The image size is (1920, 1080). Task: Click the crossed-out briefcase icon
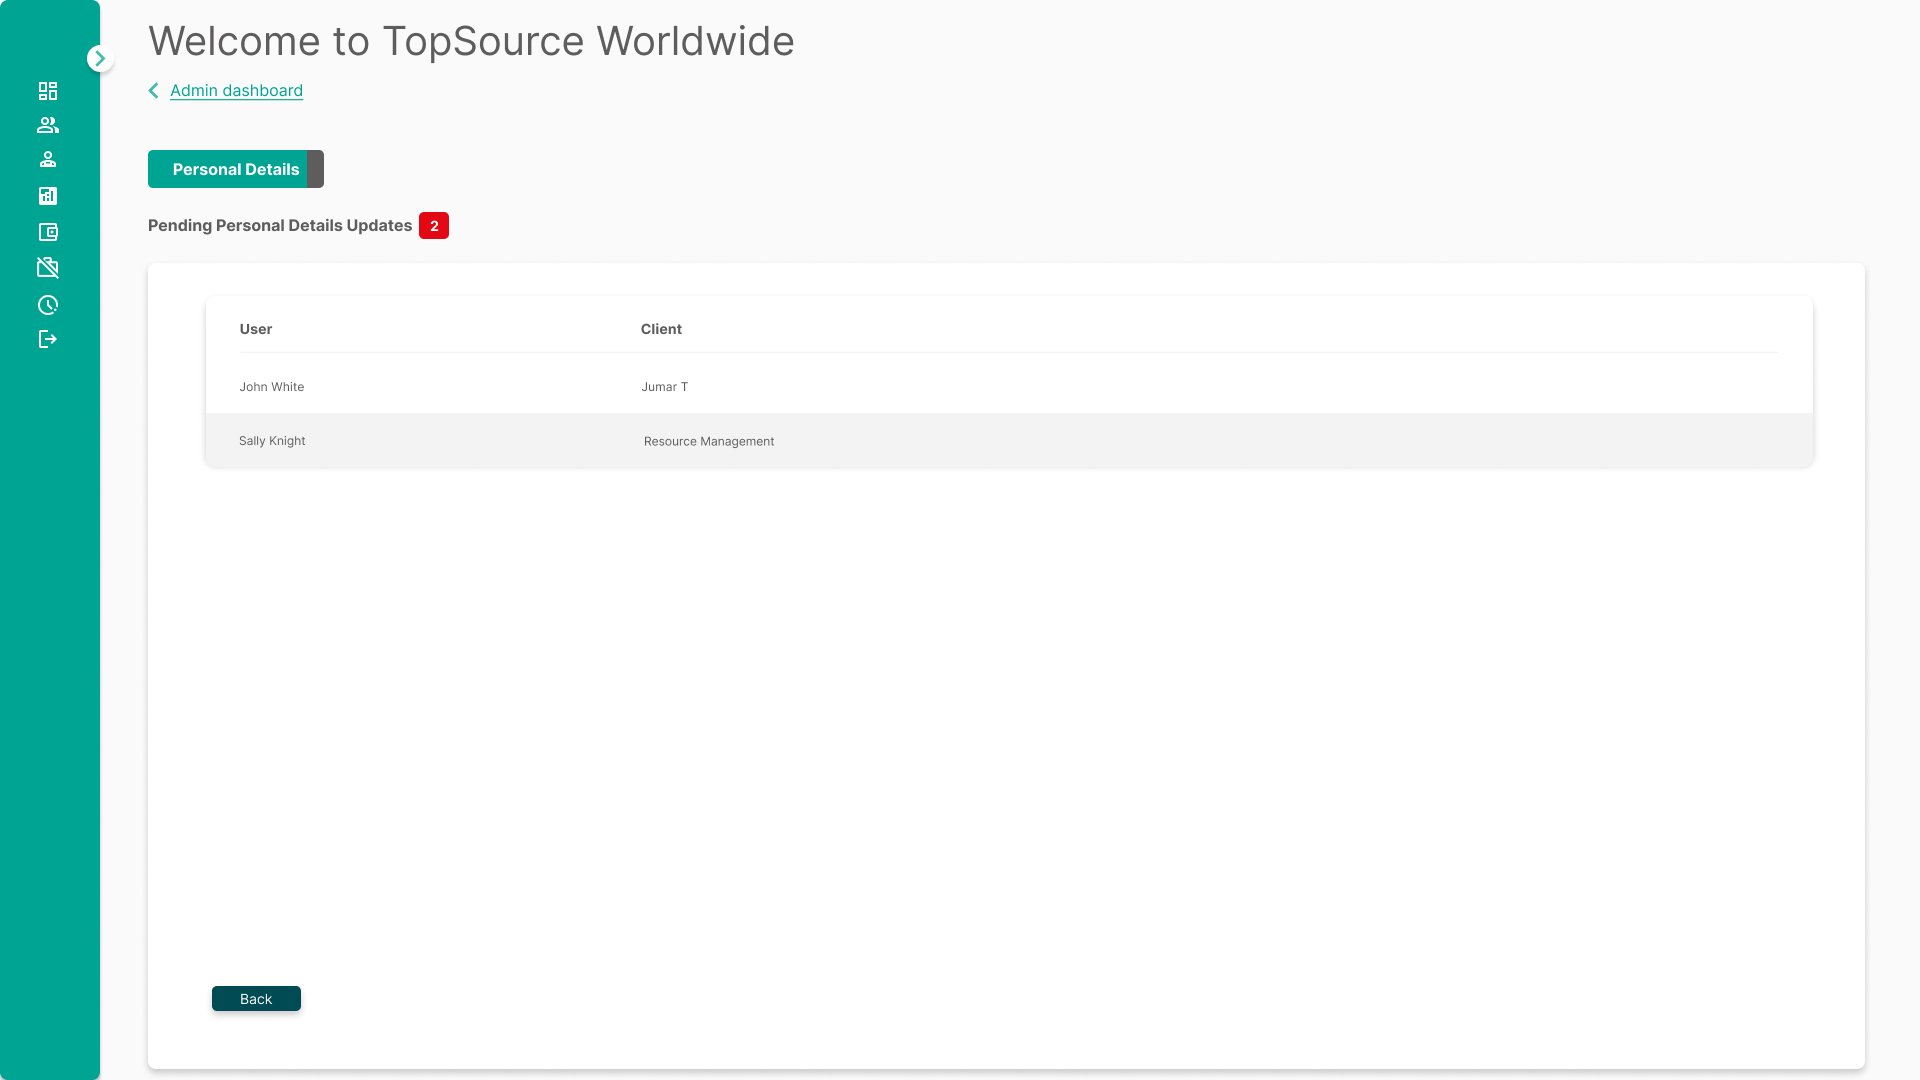point(48,267)
